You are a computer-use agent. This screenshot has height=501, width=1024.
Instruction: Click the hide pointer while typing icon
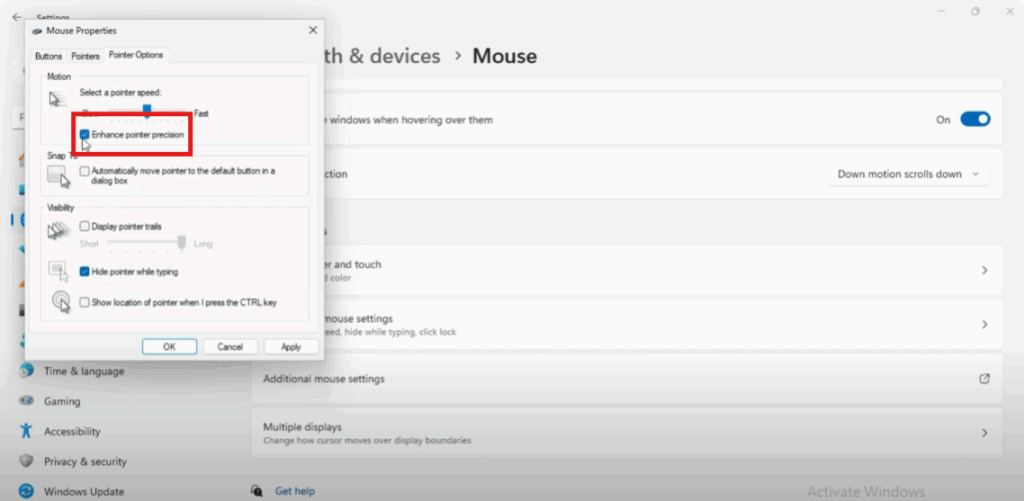pyautogui.click(x=58, y=271)
